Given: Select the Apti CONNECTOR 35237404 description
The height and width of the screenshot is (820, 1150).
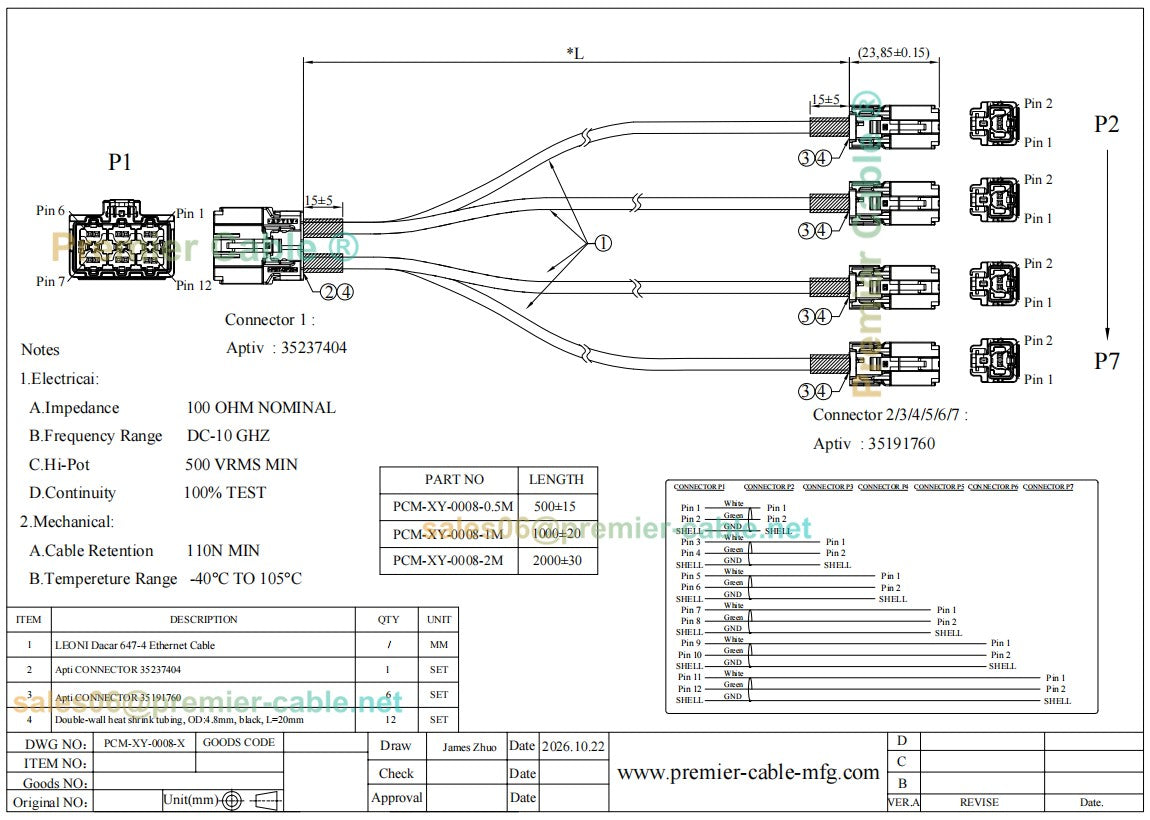Looking at the screenshot, I should (117, 670).
